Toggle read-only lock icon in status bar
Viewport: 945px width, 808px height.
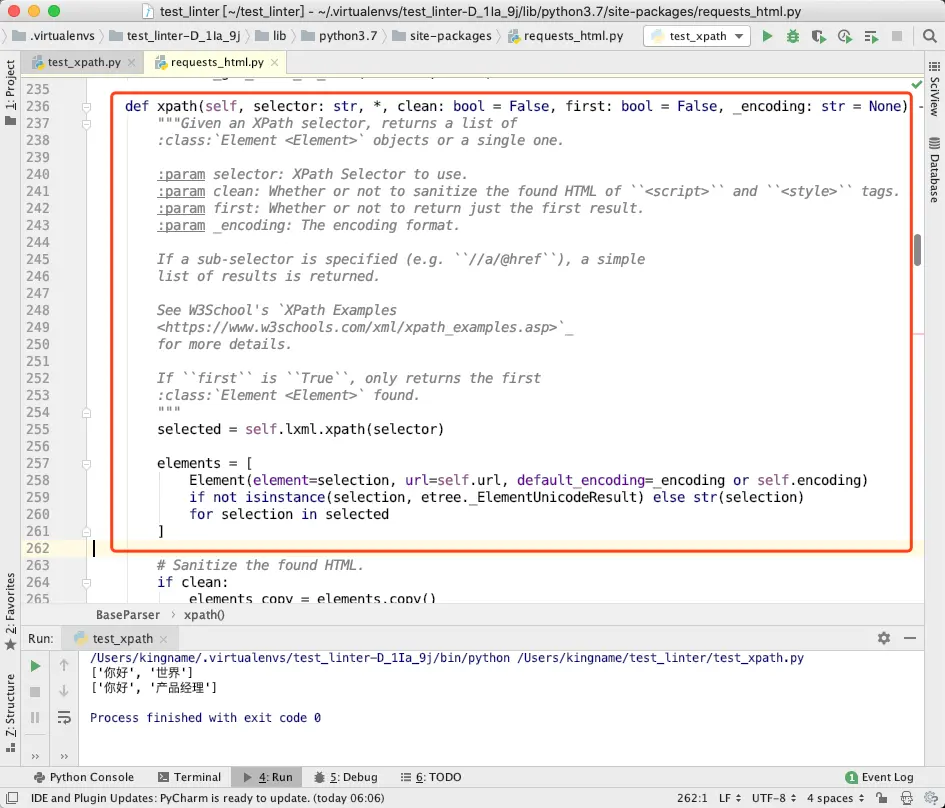tap(881, 798)
